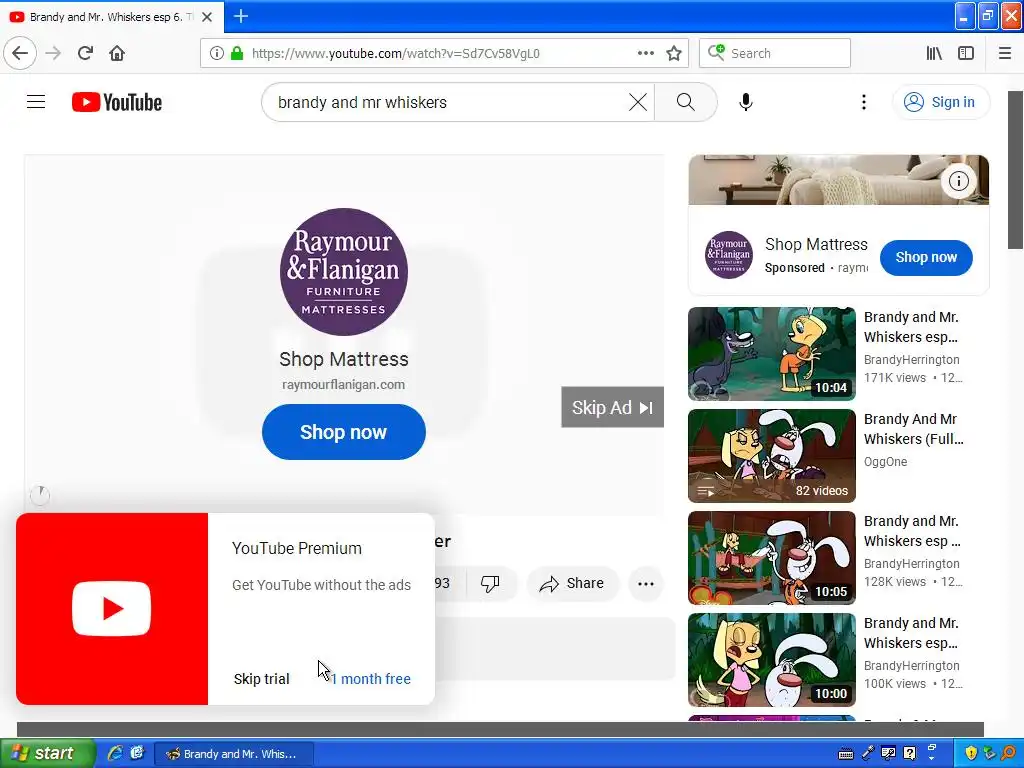The image size is (1024, 768).
Task: Open site information icon in address bar
Action: [x=216, y=53]
